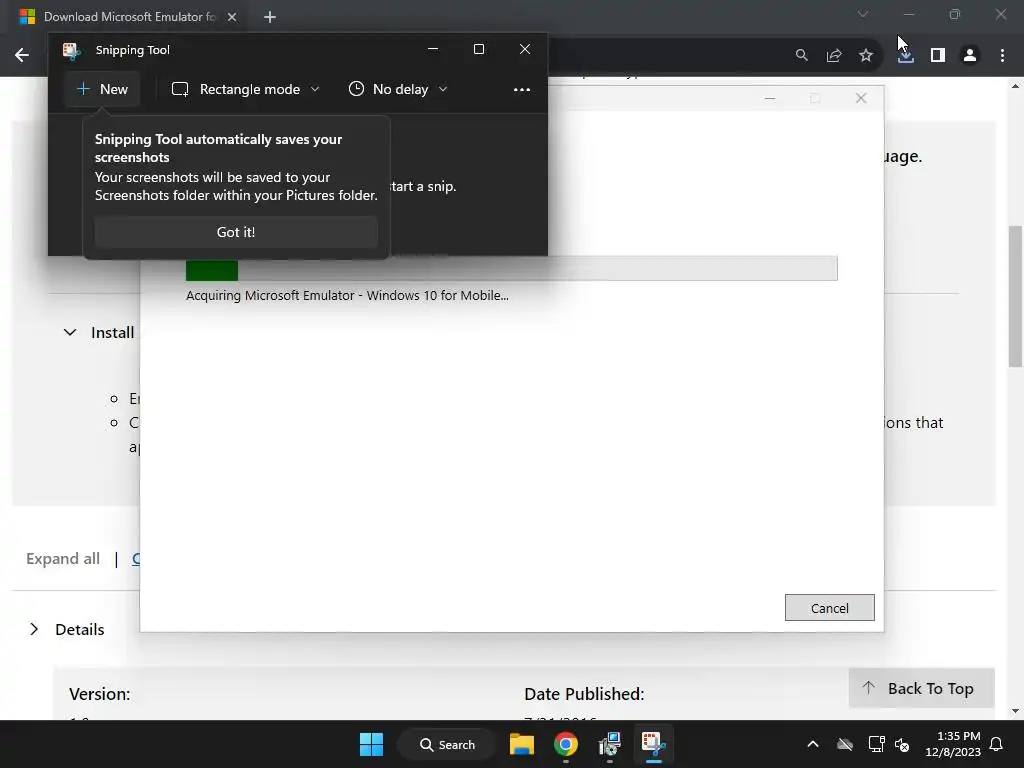Close the Snipping Tool window
This screenshot has height=768, width=1024.
point(524,49)
